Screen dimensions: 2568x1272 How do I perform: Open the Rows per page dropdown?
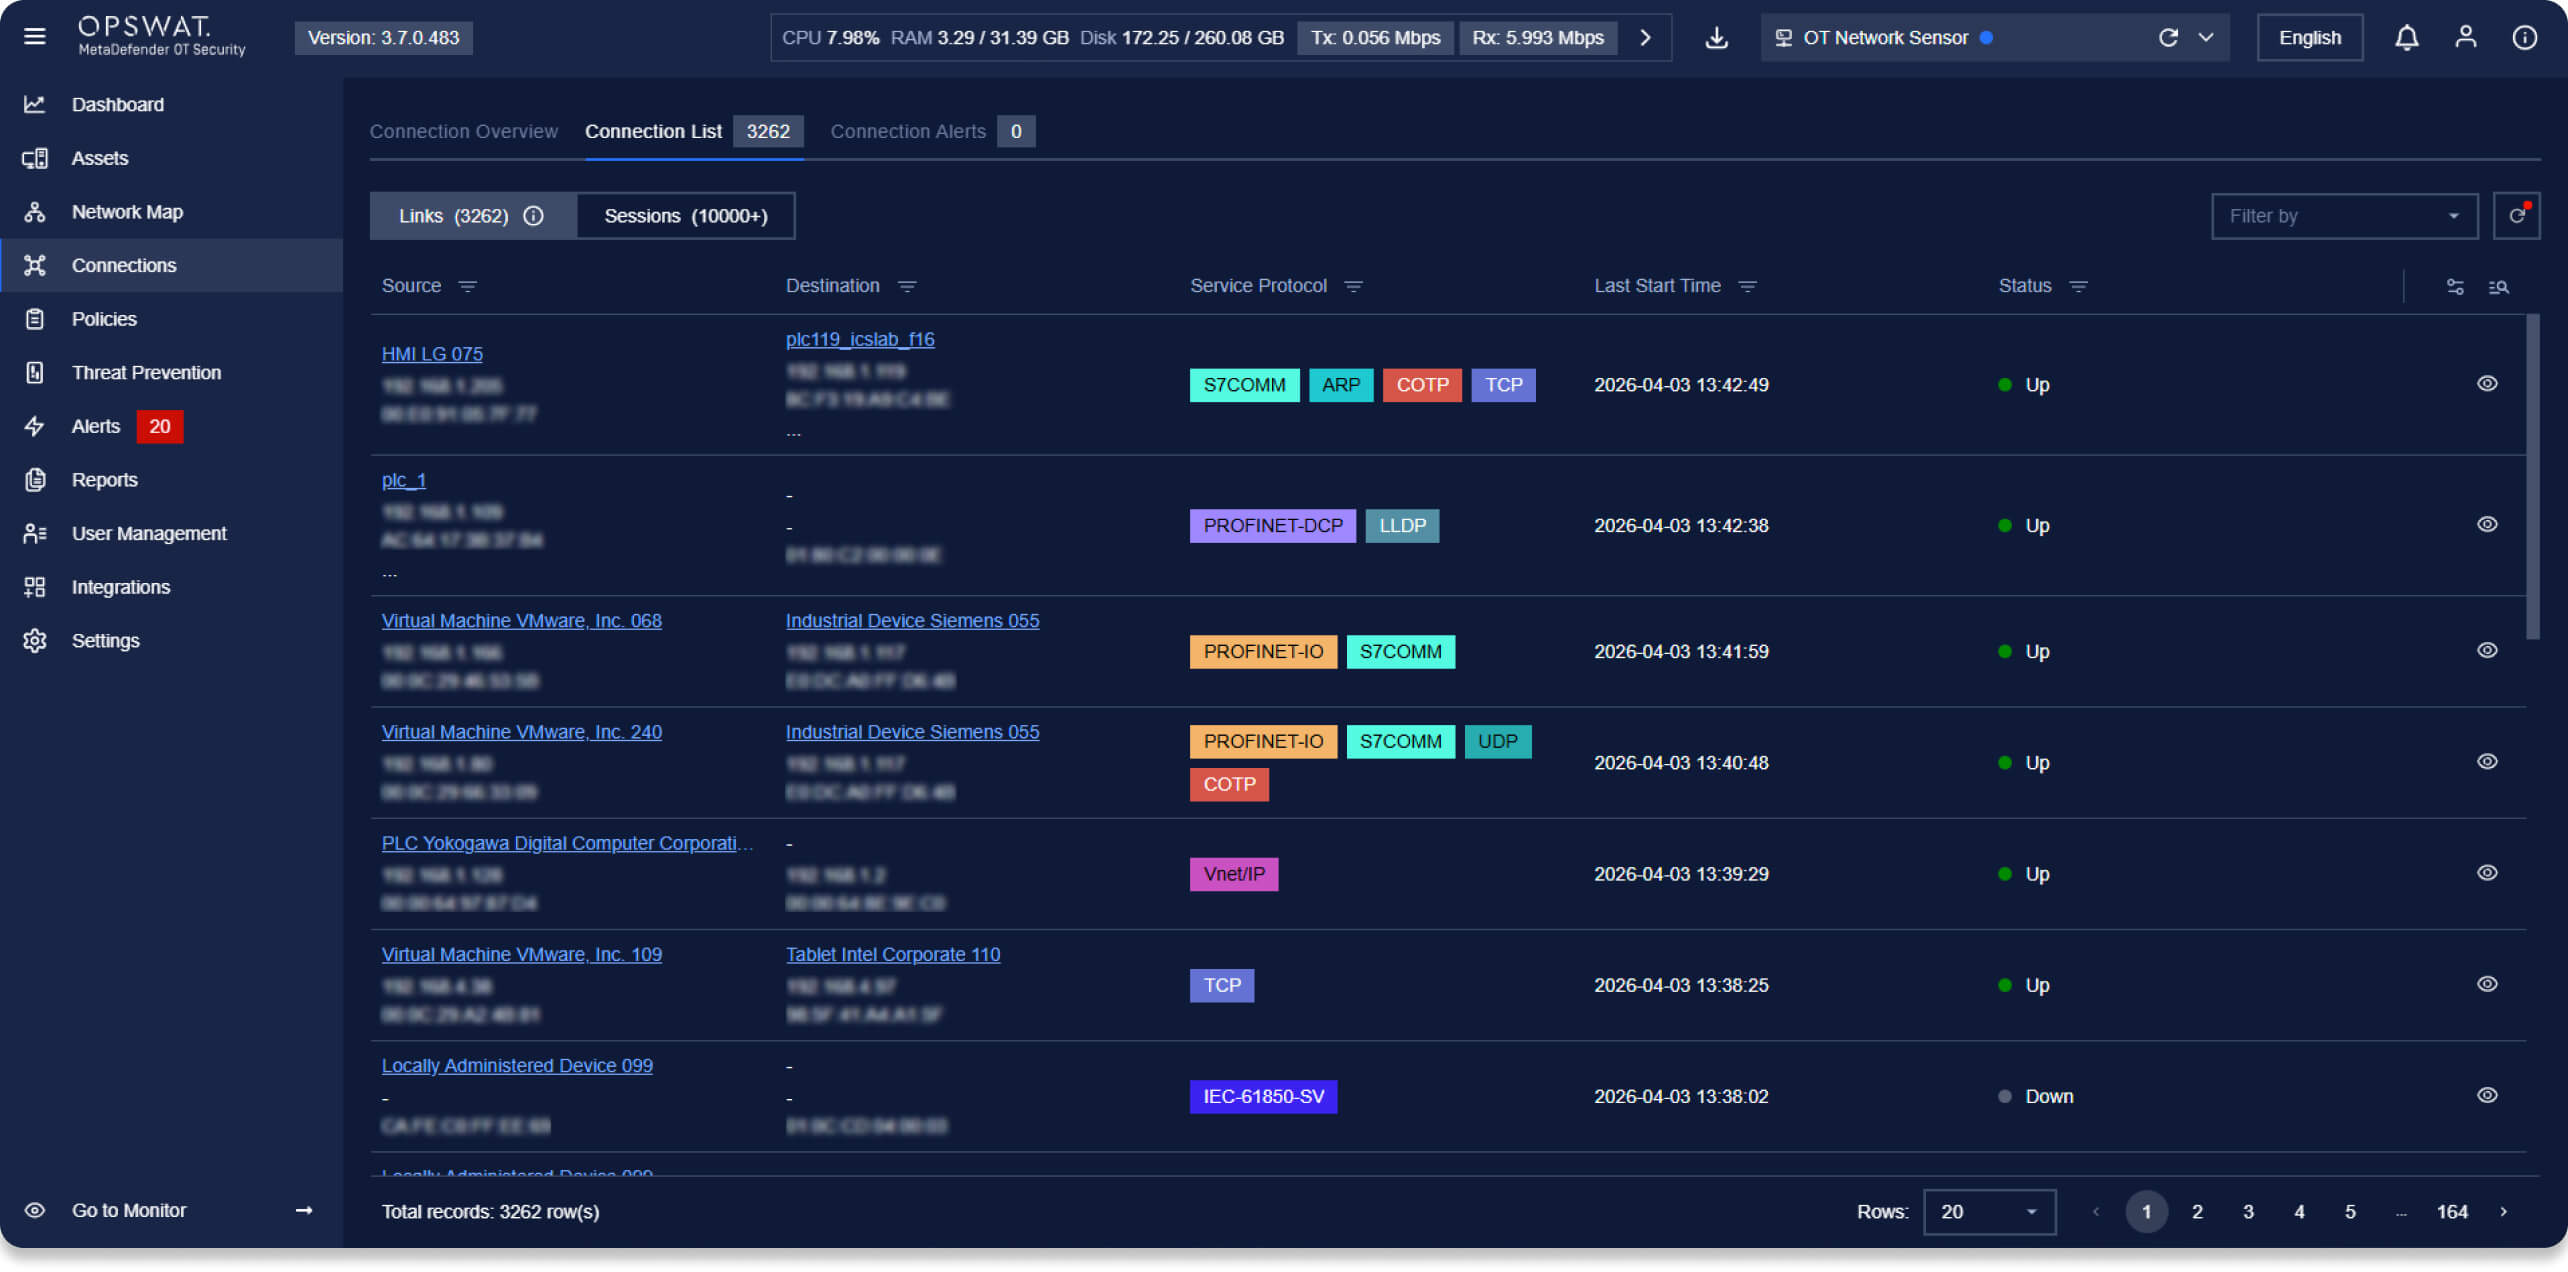[1988, 1212]
